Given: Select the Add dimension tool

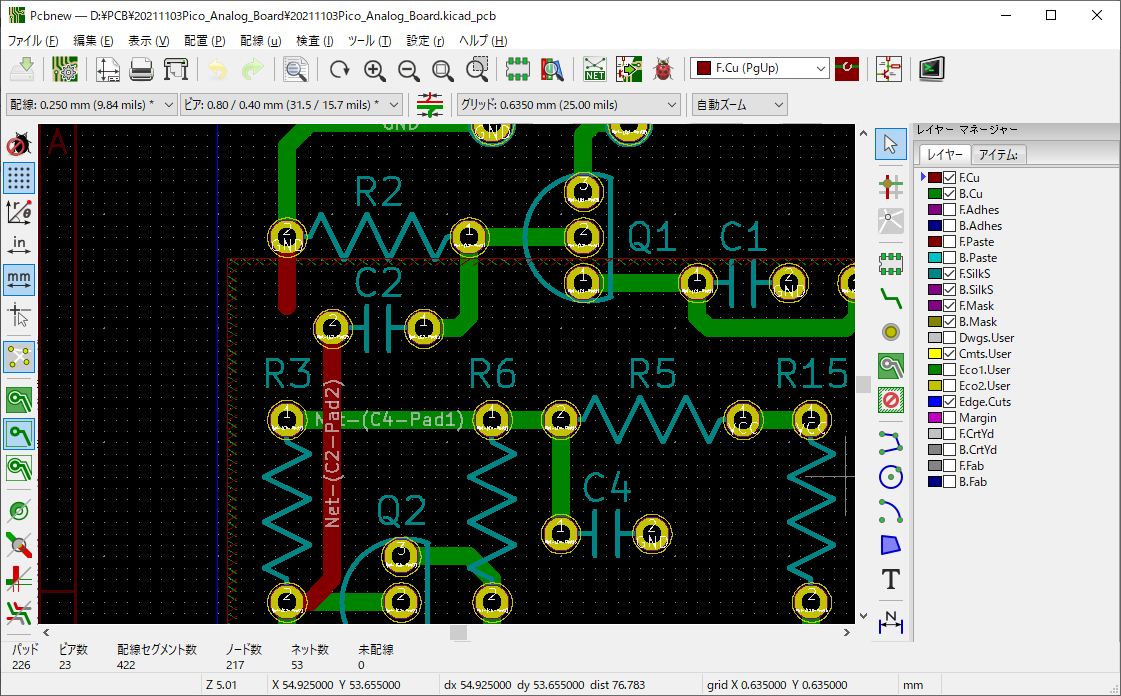Looking at the screenshot, I should coord(890,622).
